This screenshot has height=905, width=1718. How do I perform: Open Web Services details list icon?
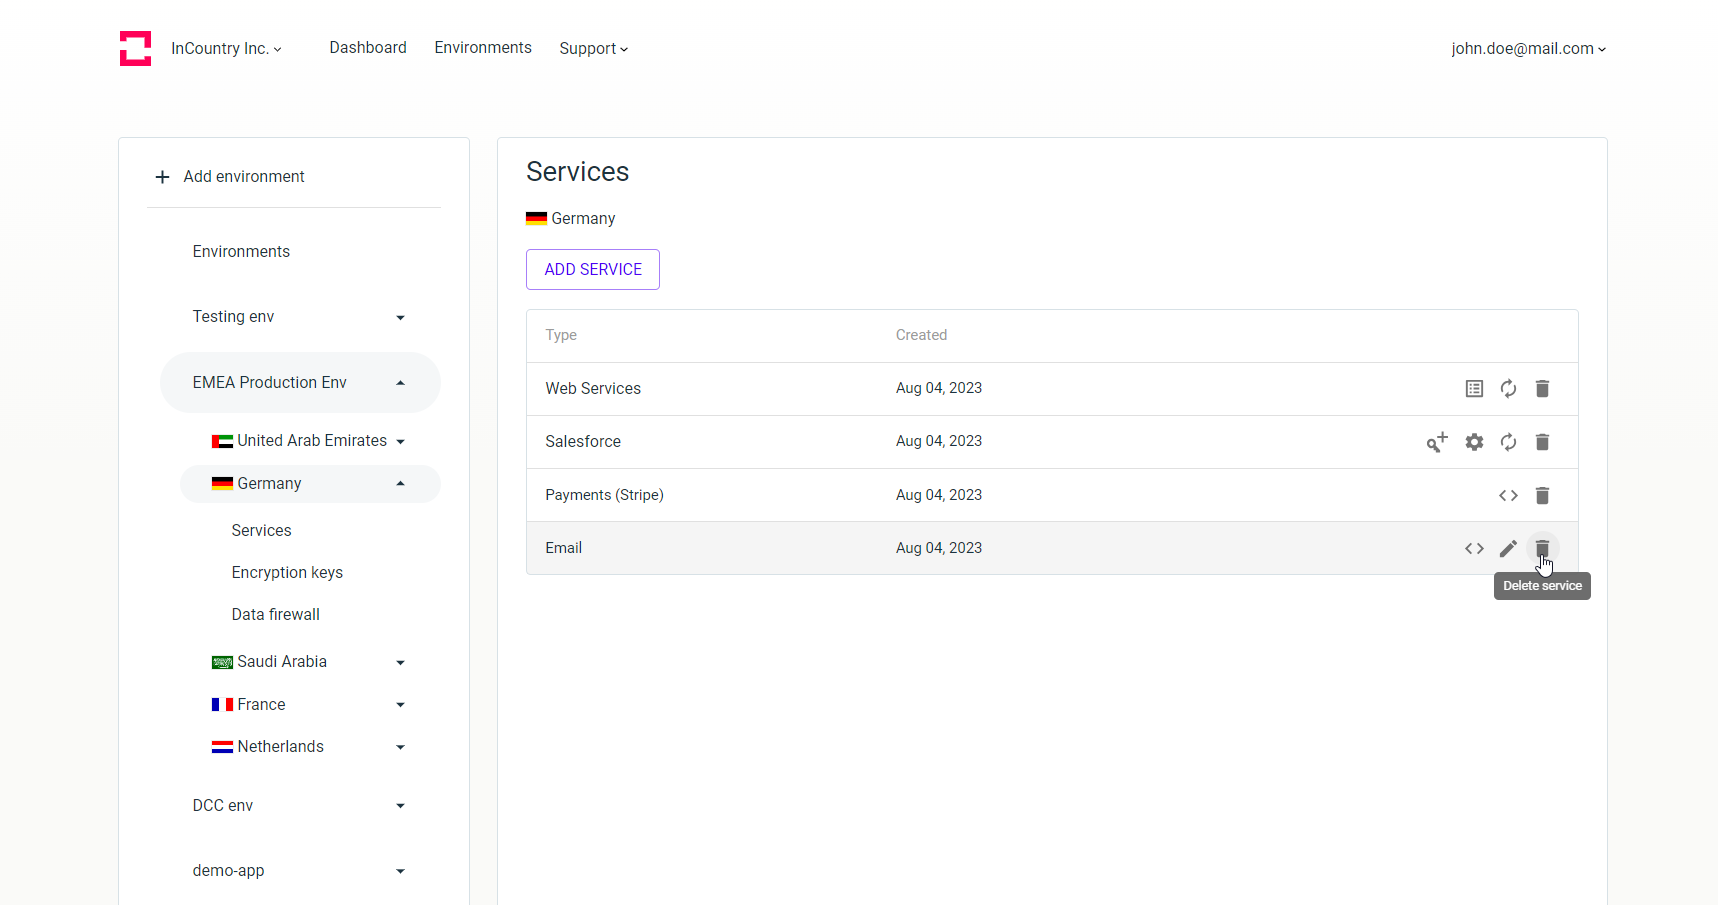point(1474,389)
